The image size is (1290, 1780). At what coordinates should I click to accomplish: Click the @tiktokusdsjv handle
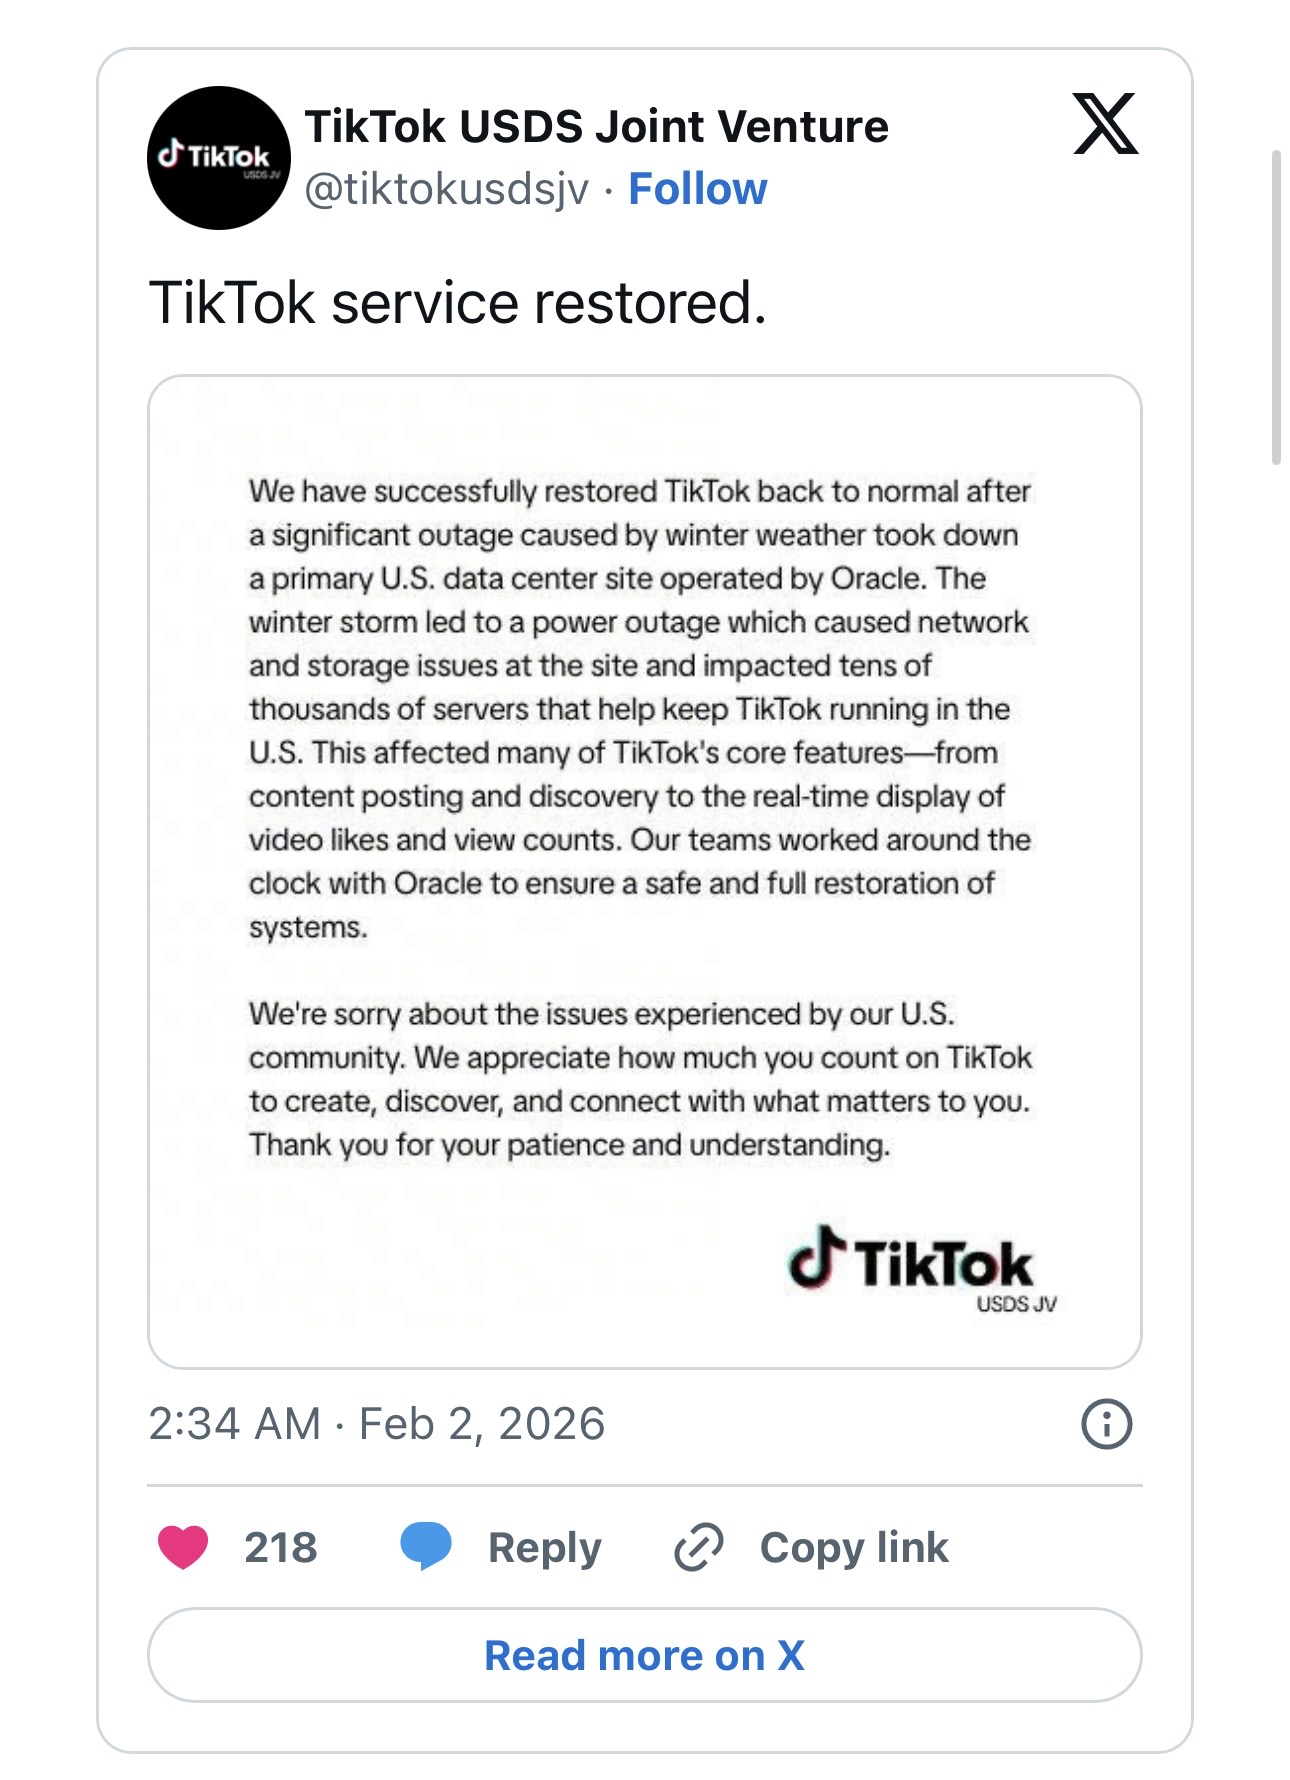pyautogui.click(x=446, y=189)
